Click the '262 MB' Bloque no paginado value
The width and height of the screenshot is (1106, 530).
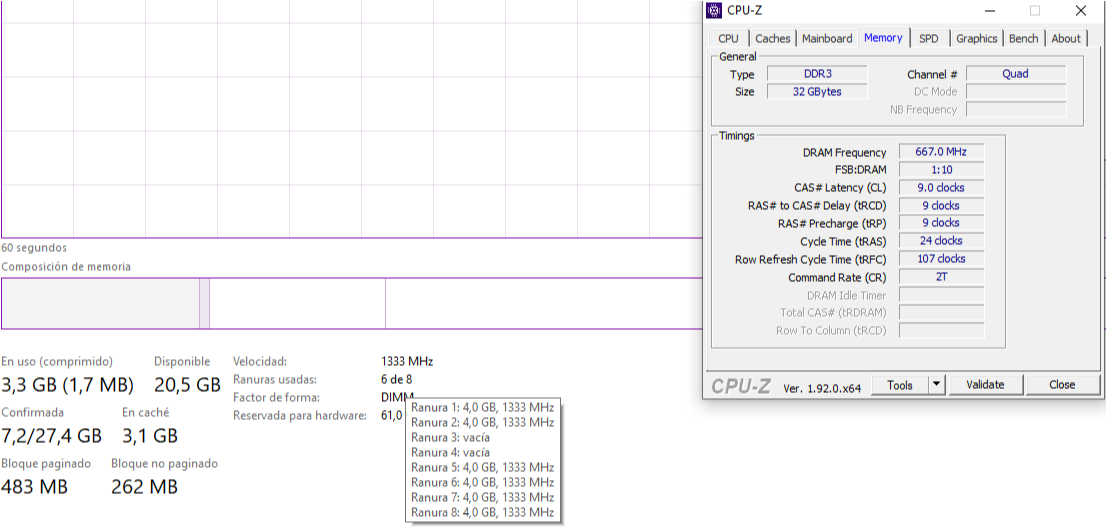145,486
